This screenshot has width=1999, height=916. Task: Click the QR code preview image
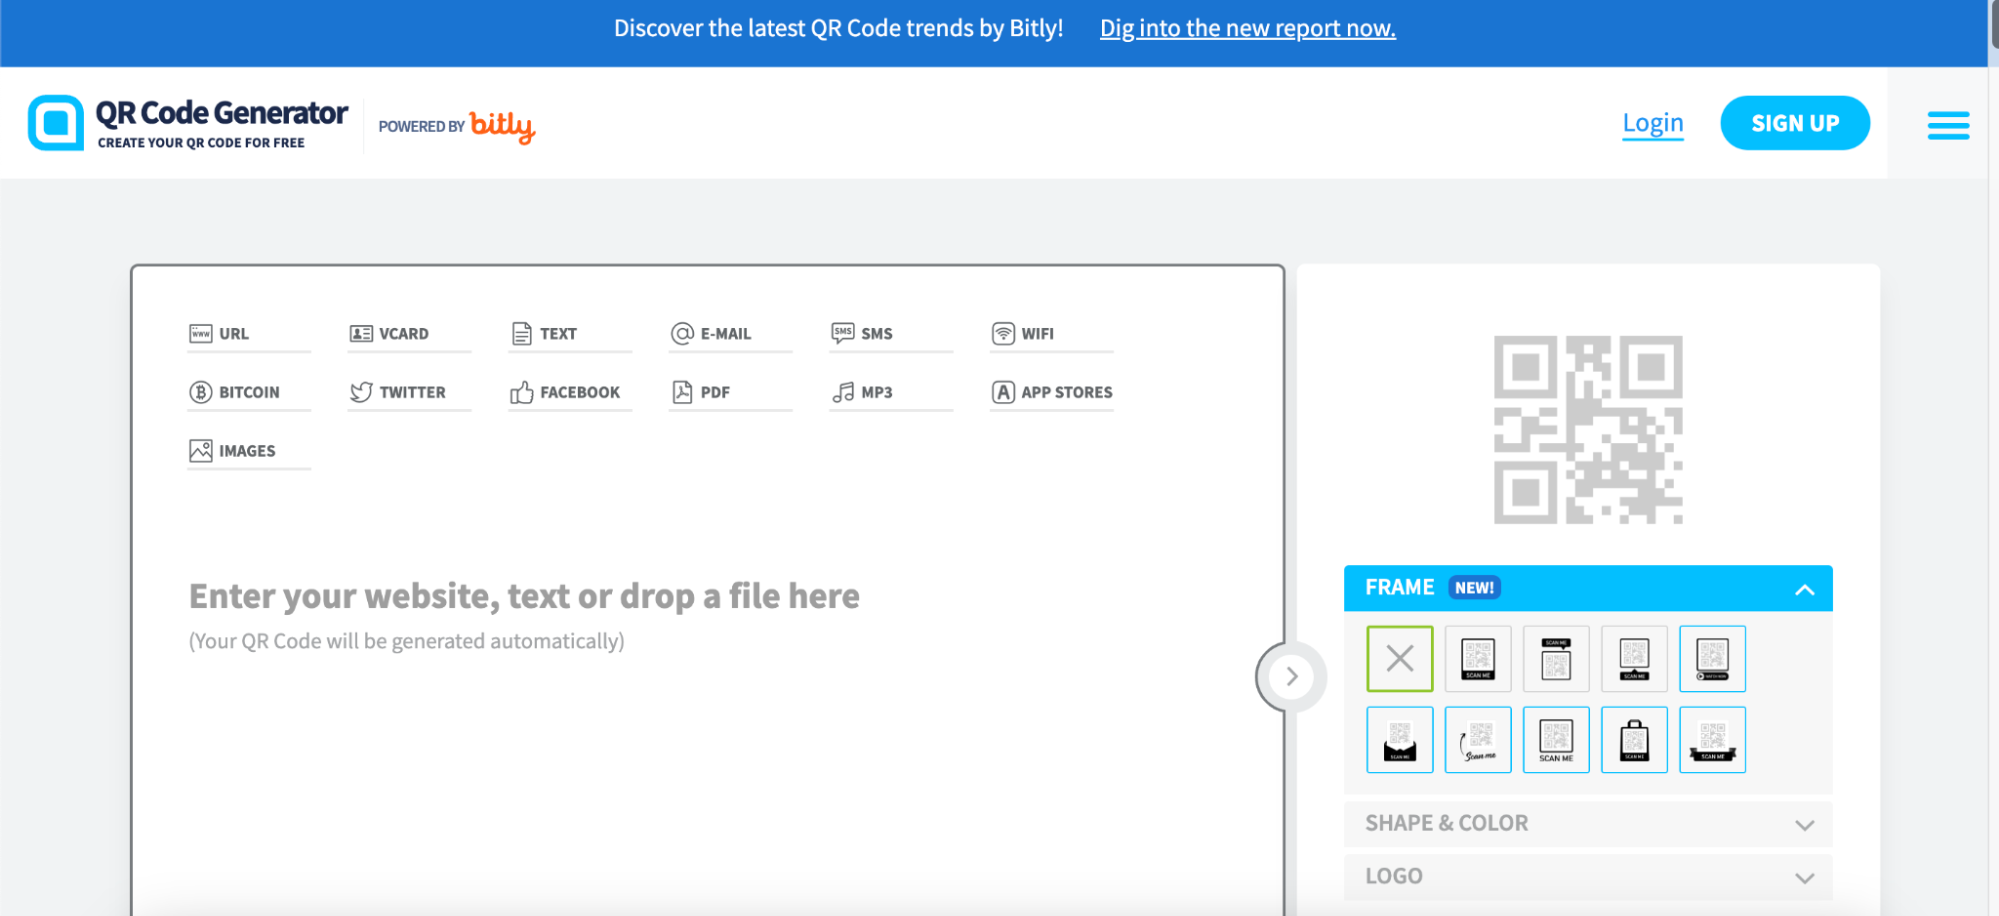coord(1588,429)
